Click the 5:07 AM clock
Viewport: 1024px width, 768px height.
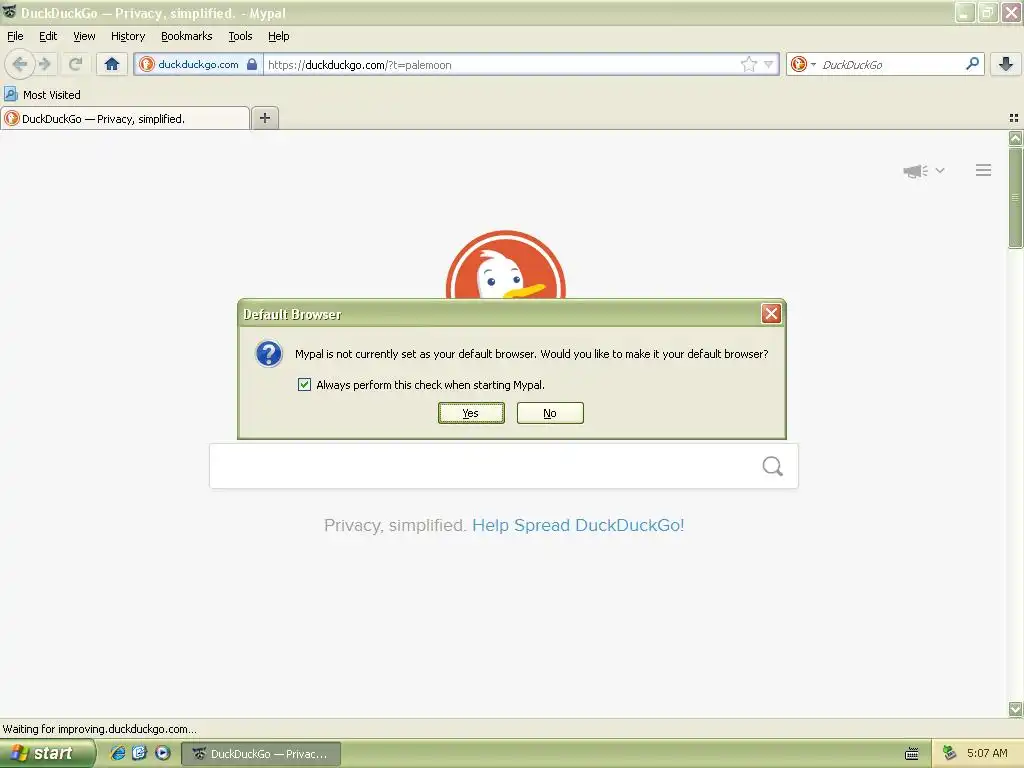987,753
